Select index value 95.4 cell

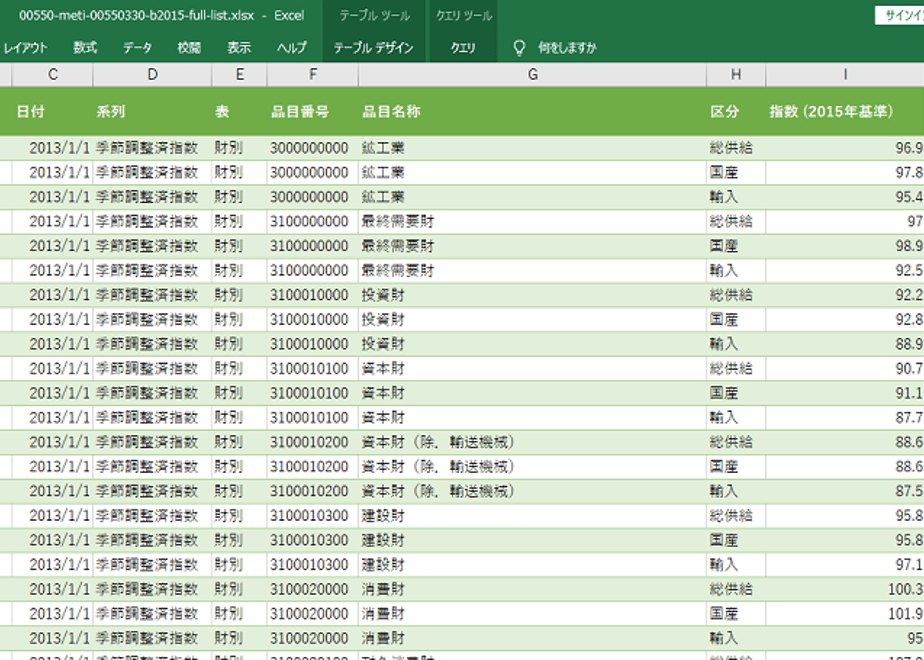click(x=845, y=197)
